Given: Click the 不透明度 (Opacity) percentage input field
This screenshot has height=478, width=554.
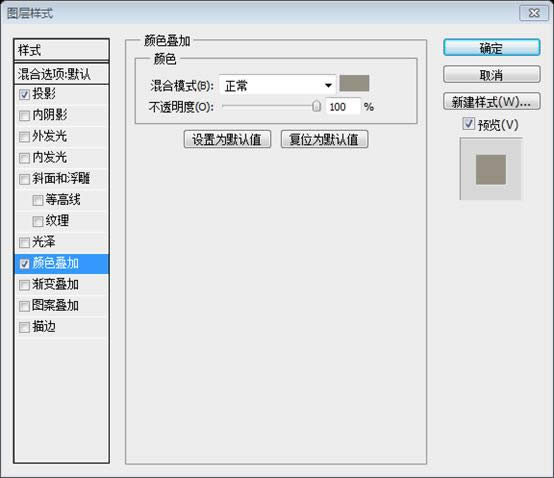Looking at the screenshot, I should [342, 107].
